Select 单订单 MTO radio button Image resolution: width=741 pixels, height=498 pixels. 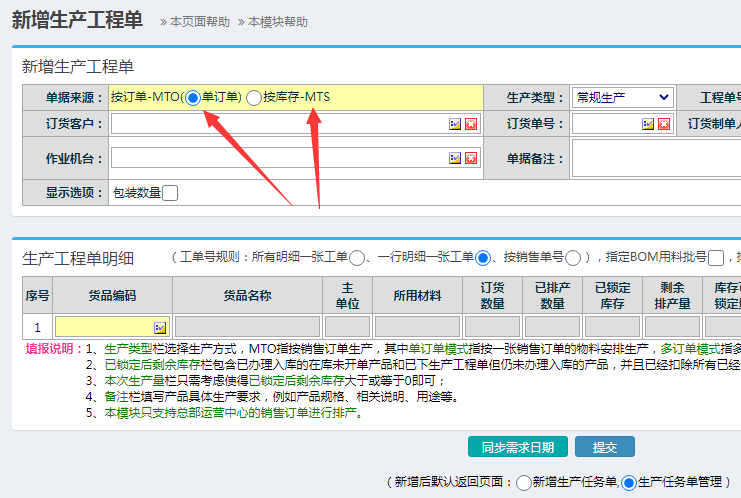[193, 97]
